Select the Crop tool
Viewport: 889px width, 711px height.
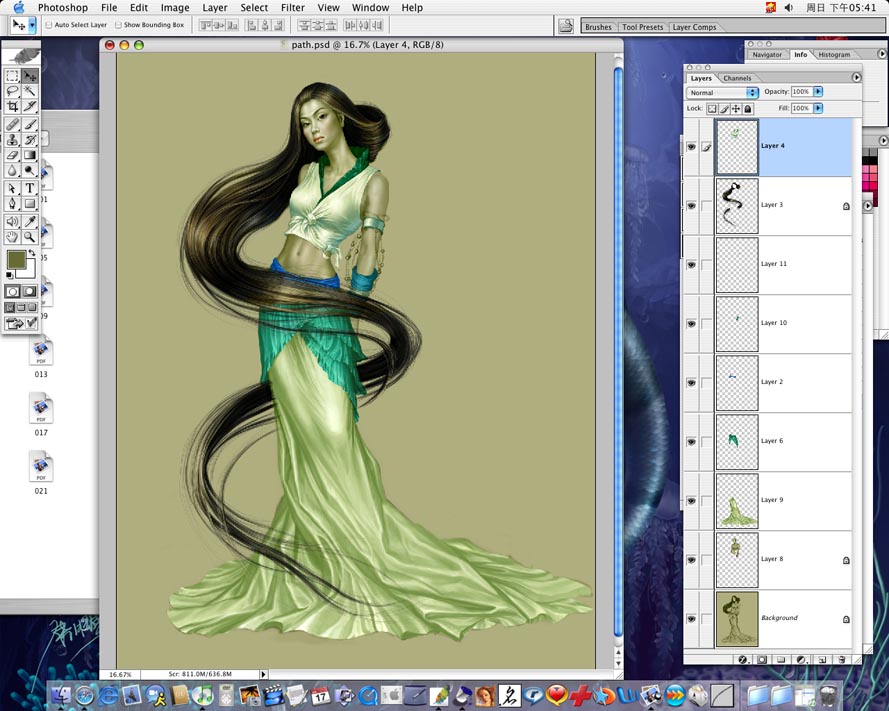coord(12,106)
